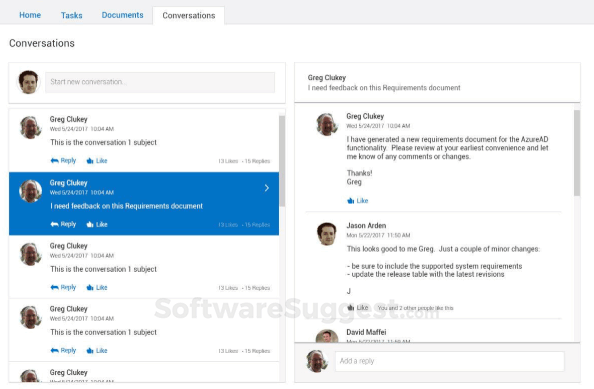594x389 pixels.
Task: Click Jason Arden's avatar in the thread
Action: point(327,234)
